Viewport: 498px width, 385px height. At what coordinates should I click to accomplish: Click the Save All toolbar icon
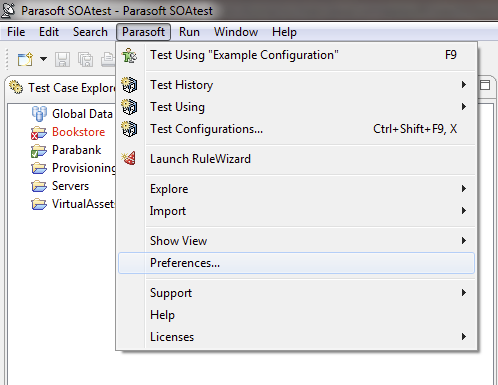pos(86,60)
